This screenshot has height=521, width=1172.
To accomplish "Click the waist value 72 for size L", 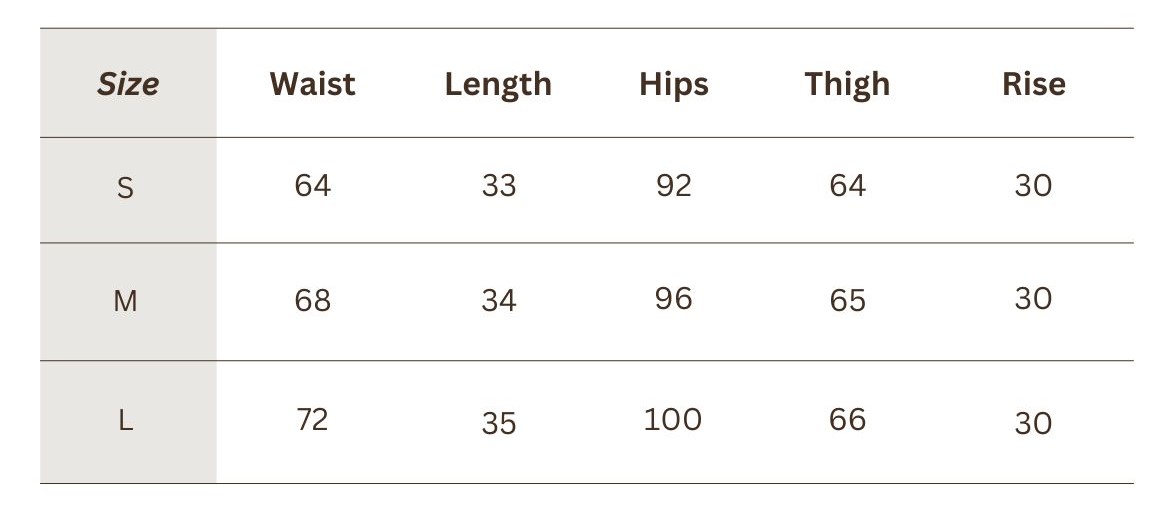I will point(312,419).
